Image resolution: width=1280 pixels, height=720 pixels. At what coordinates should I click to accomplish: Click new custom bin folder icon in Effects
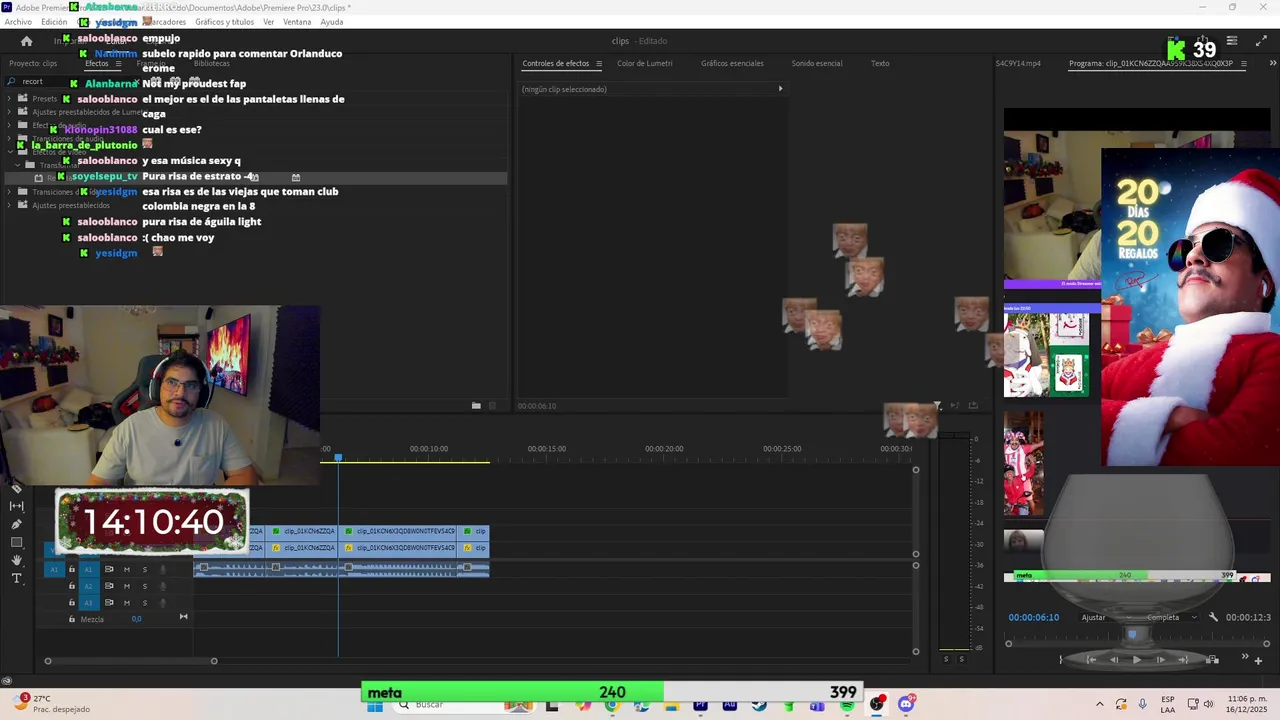click(x=476, y=405)
